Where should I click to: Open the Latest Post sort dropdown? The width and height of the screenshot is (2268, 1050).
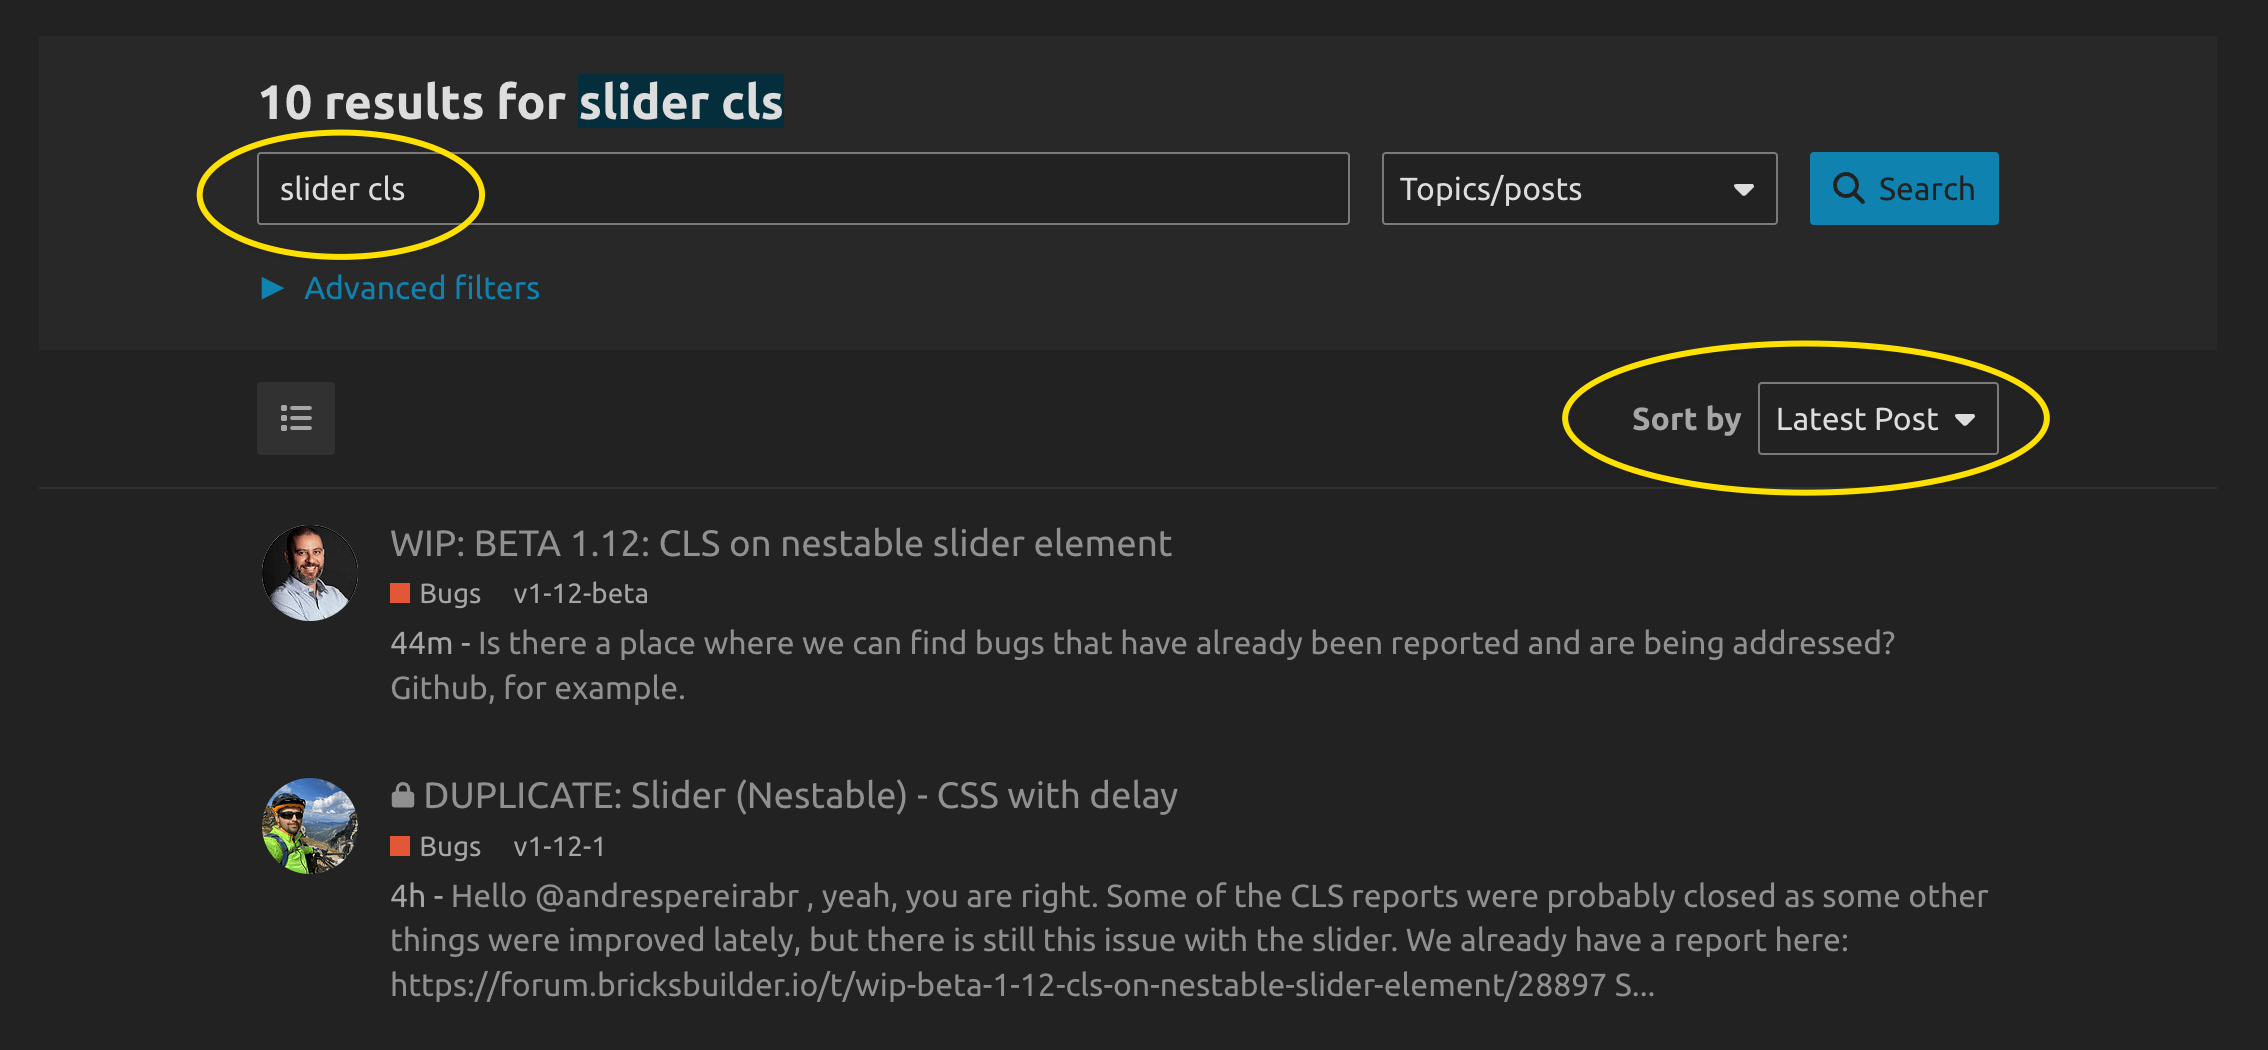click(1877, 418)
